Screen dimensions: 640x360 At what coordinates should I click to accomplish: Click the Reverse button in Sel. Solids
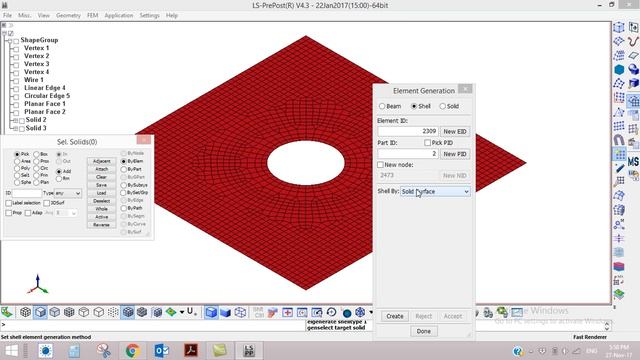(102, 225)
